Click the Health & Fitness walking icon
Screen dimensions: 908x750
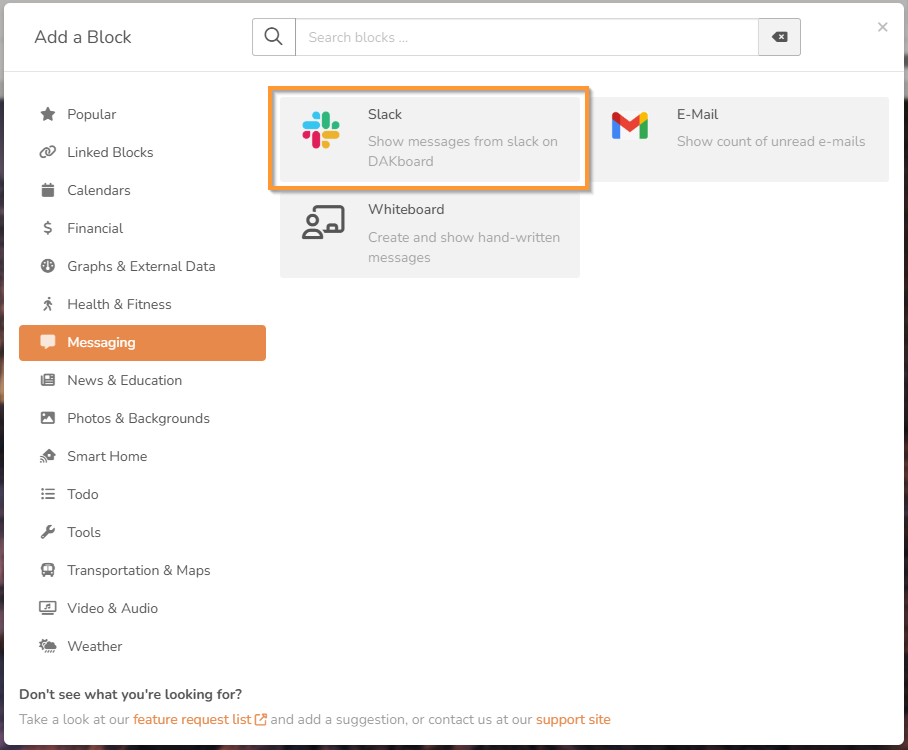[x=48, y=304]
